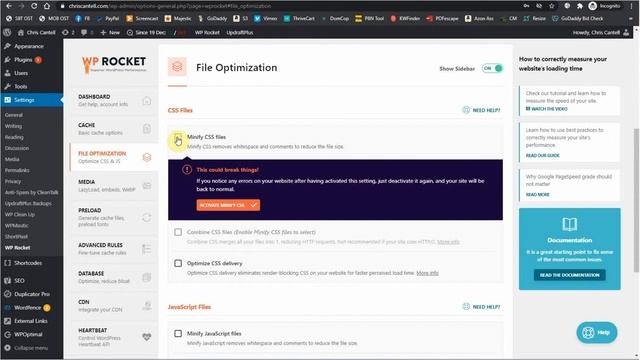640x360 pixels.
Task: Open the Appearance menu
Action: point(29,46)
